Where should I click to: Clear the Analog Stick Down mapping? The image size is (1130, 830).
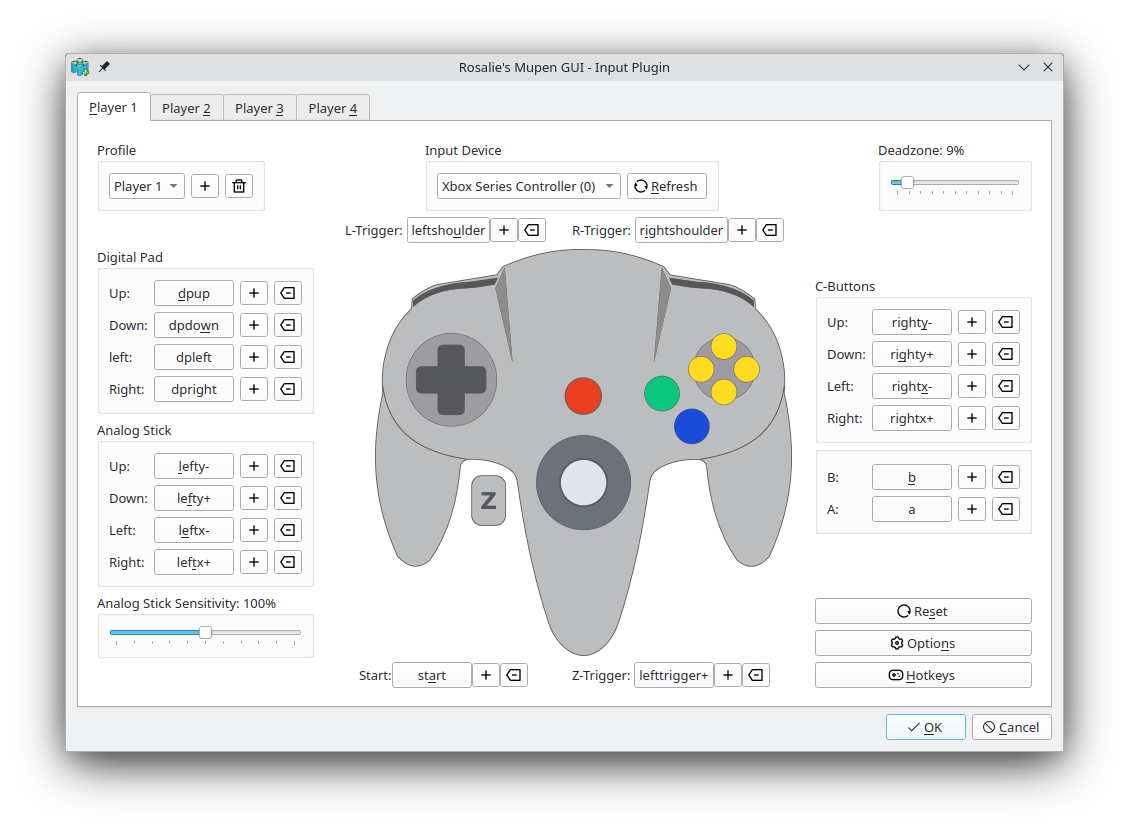pyautogui.click(x=288, y=498)
